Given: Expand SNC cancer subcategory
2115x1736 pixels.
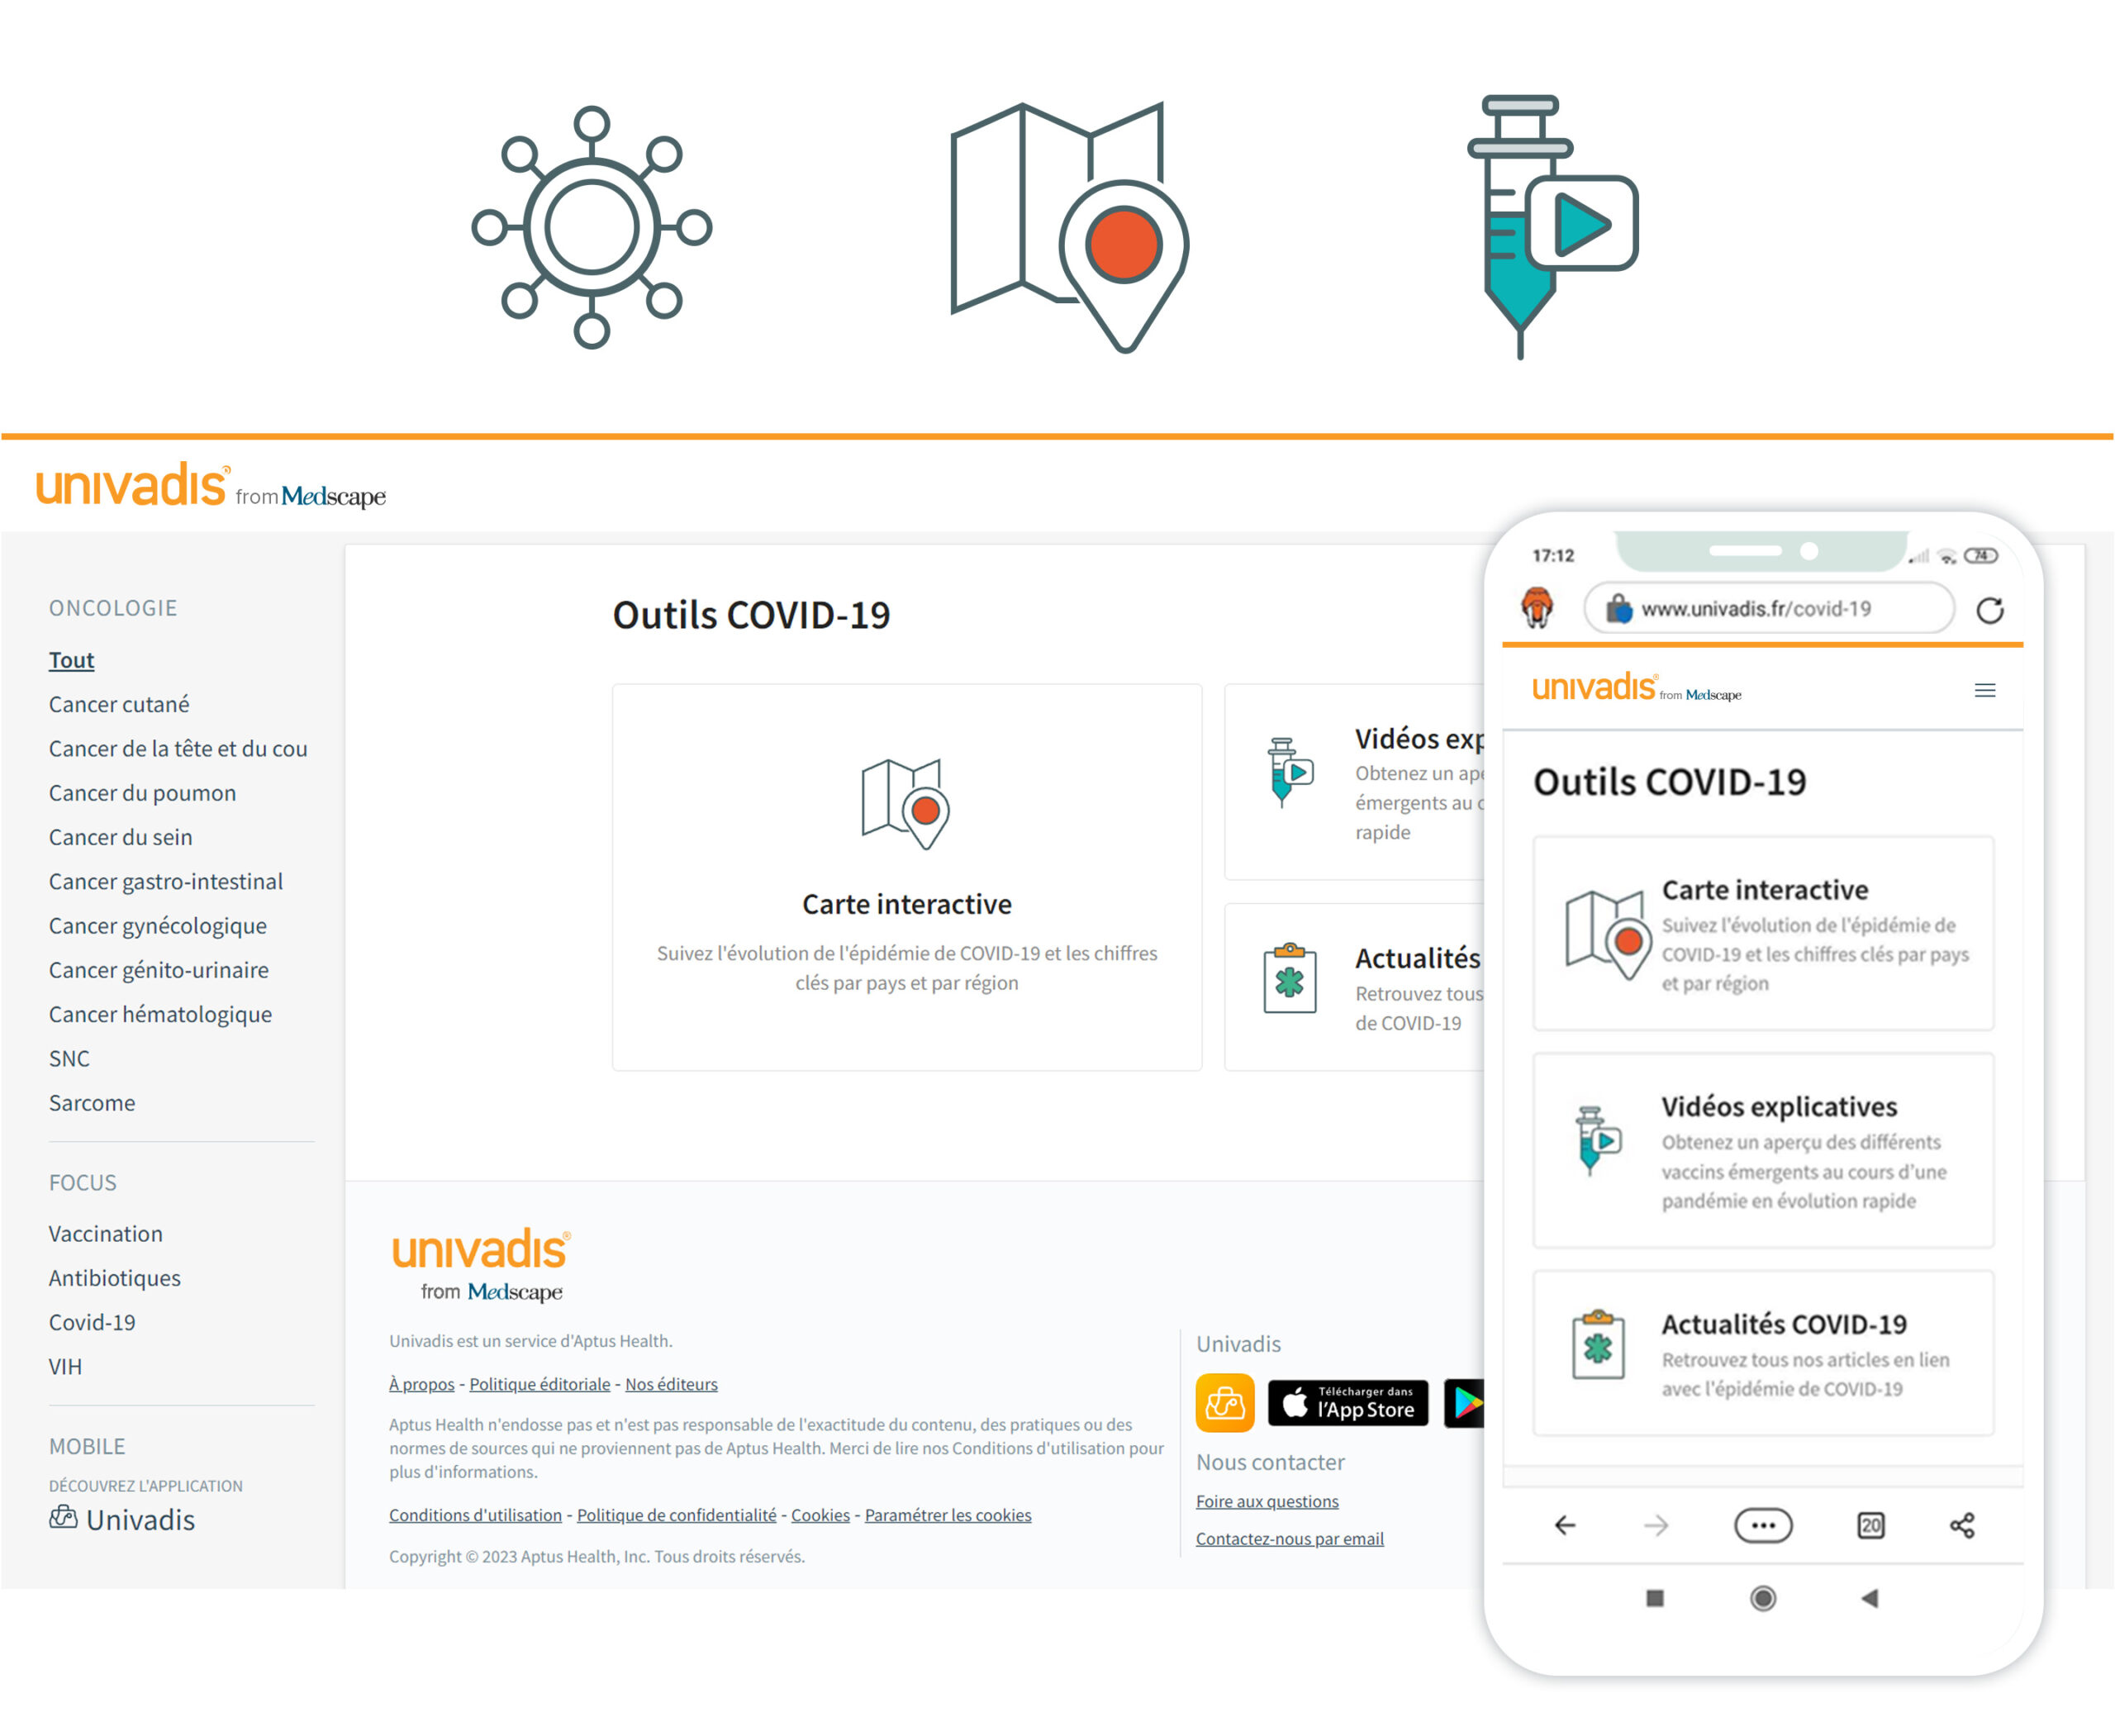Looking at the screenshot, I should coord(70,1058).
